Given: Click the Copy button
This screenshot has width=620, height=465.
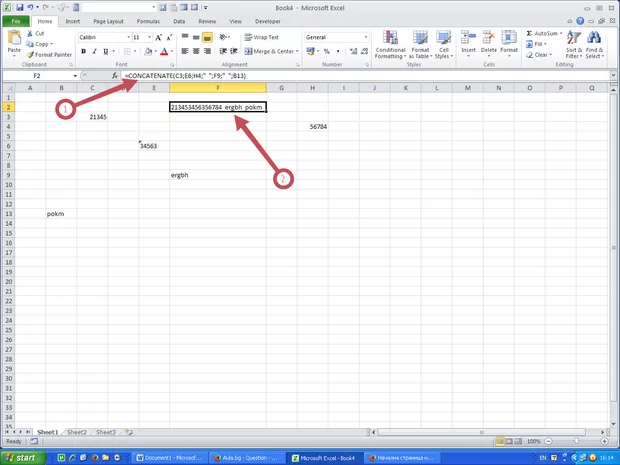Looking at the screenshot, I should click(x=39, y=44).
